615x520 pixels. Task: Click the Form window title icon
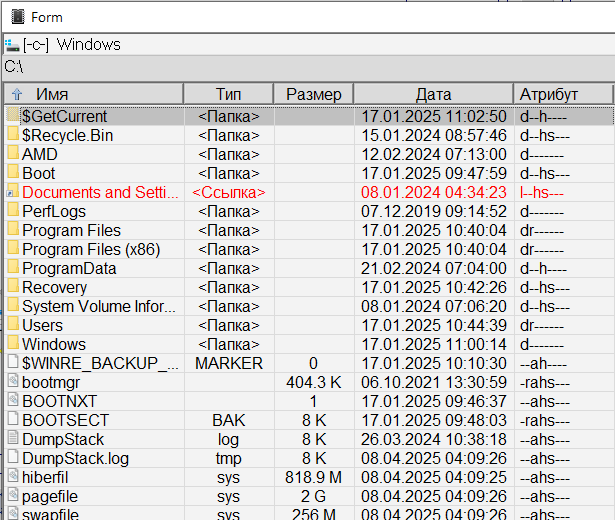tap(16, 17)
